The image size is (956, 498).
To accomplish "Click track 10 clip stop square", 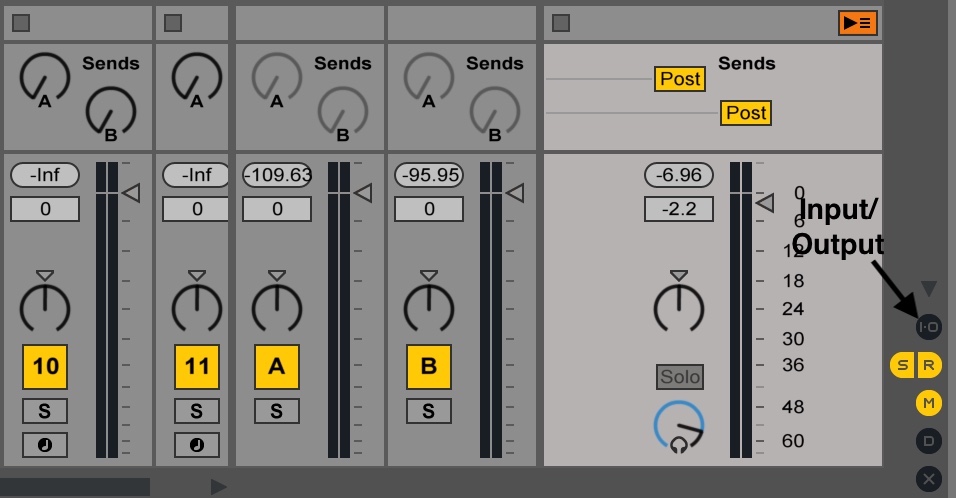I will click(21, 23).
